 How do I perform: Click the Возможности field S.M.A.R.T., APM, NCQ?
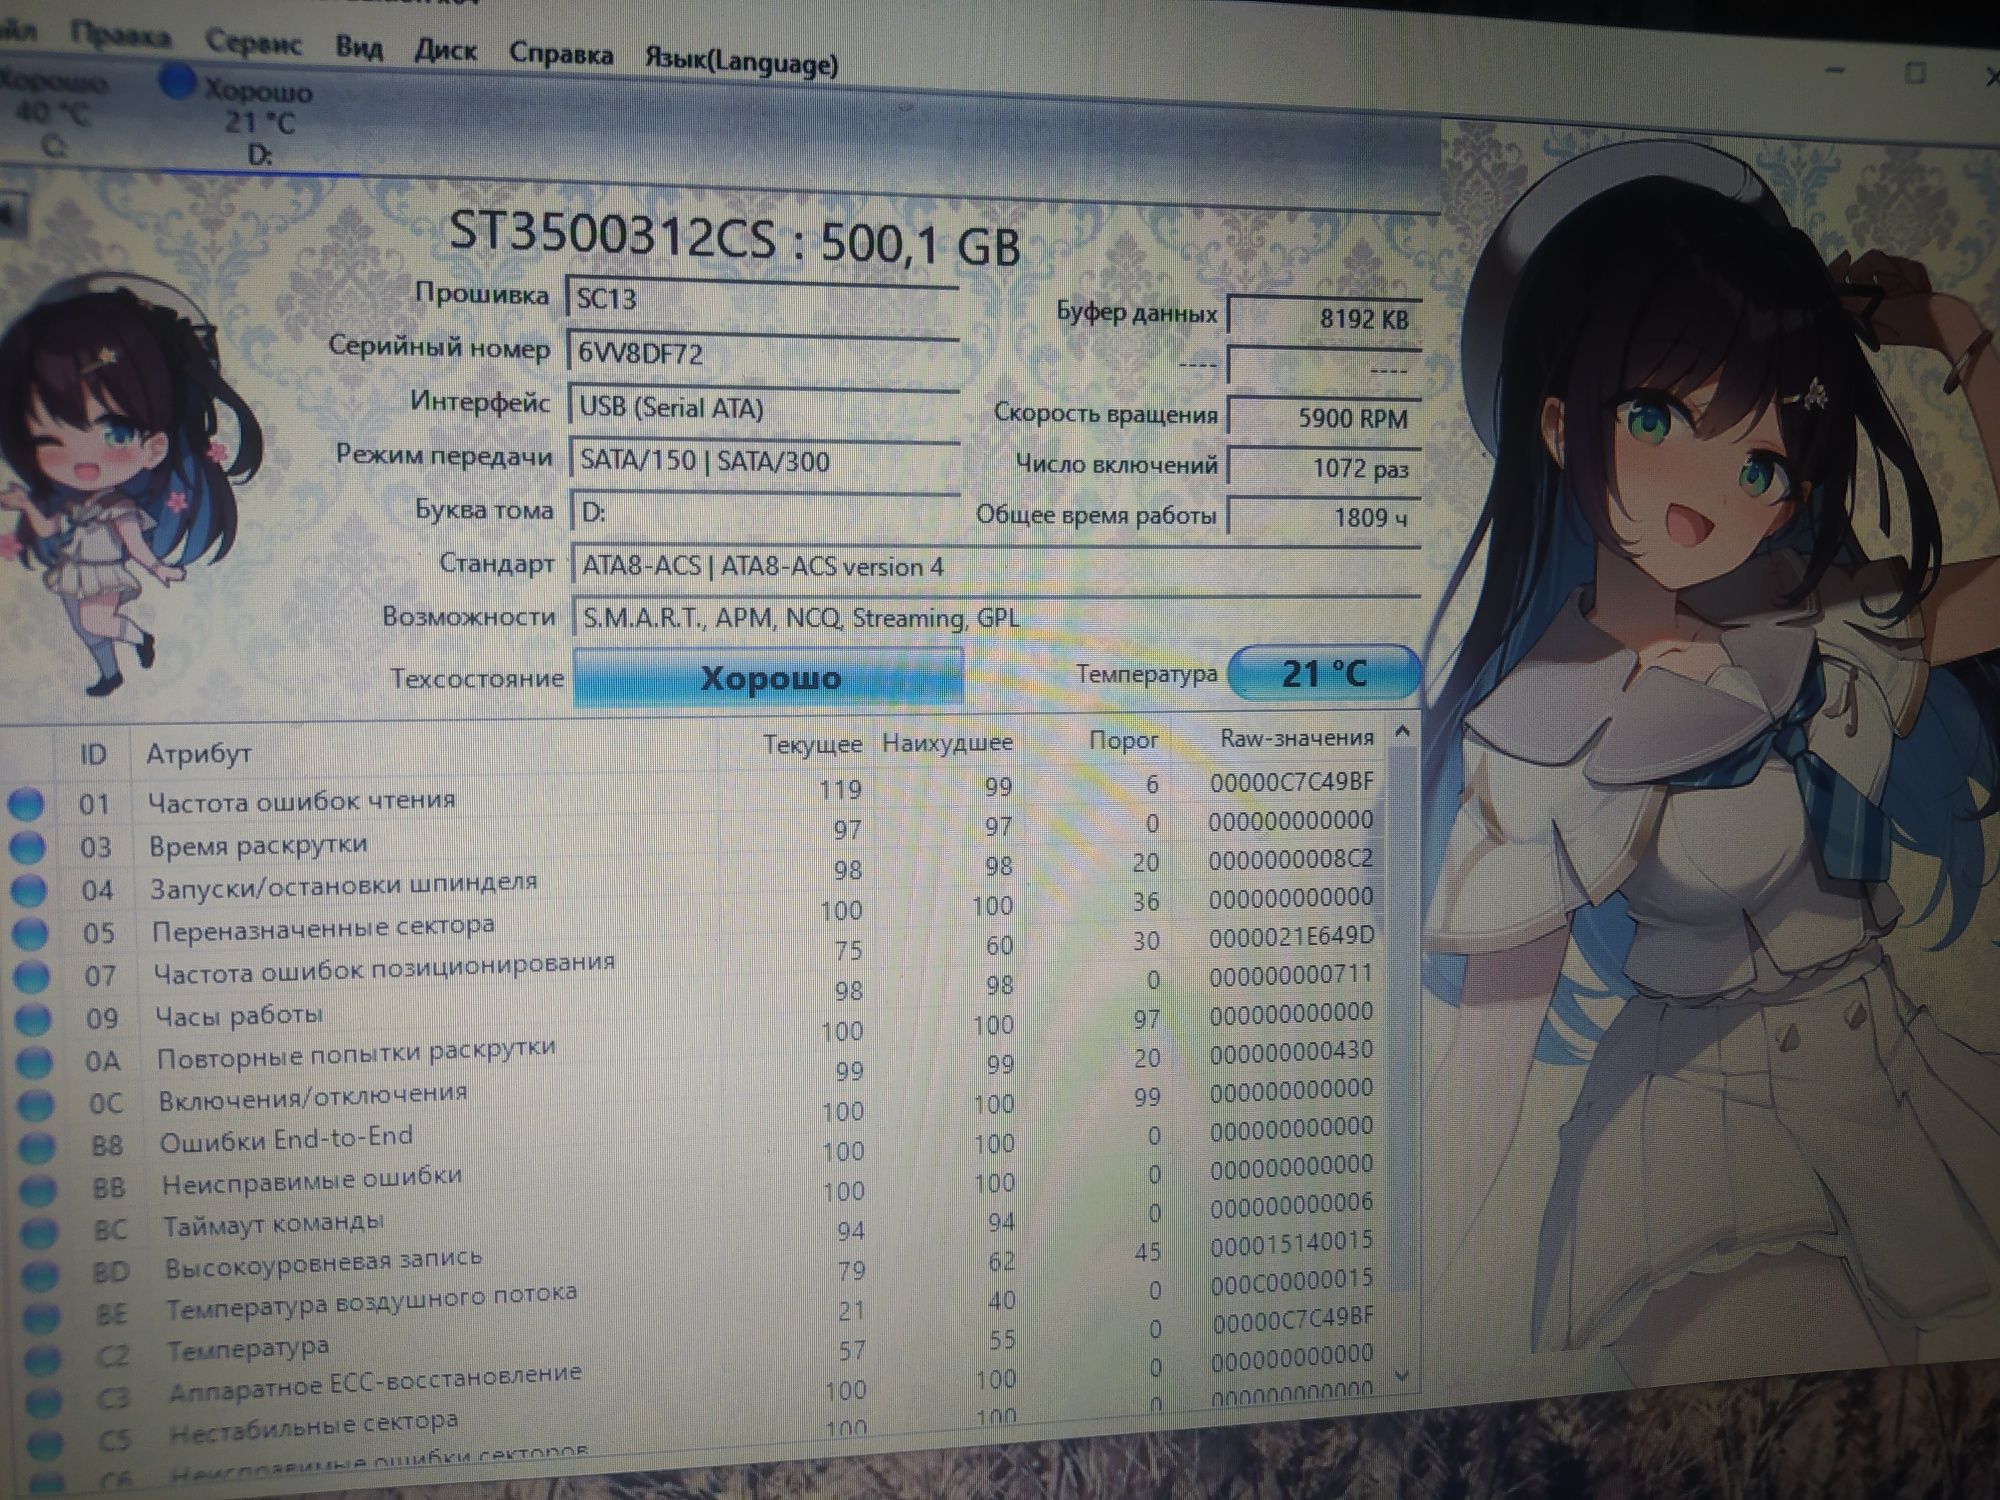996,618
